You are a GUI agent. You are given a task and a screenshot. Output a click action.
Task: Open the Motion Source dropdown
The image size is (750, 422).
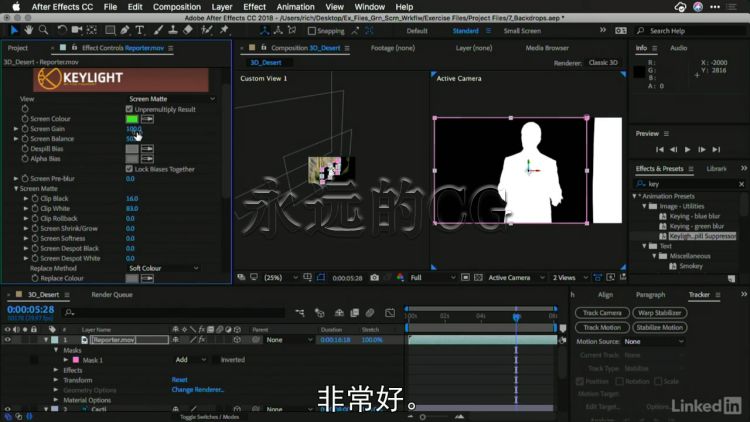click(x=653, y=342)
